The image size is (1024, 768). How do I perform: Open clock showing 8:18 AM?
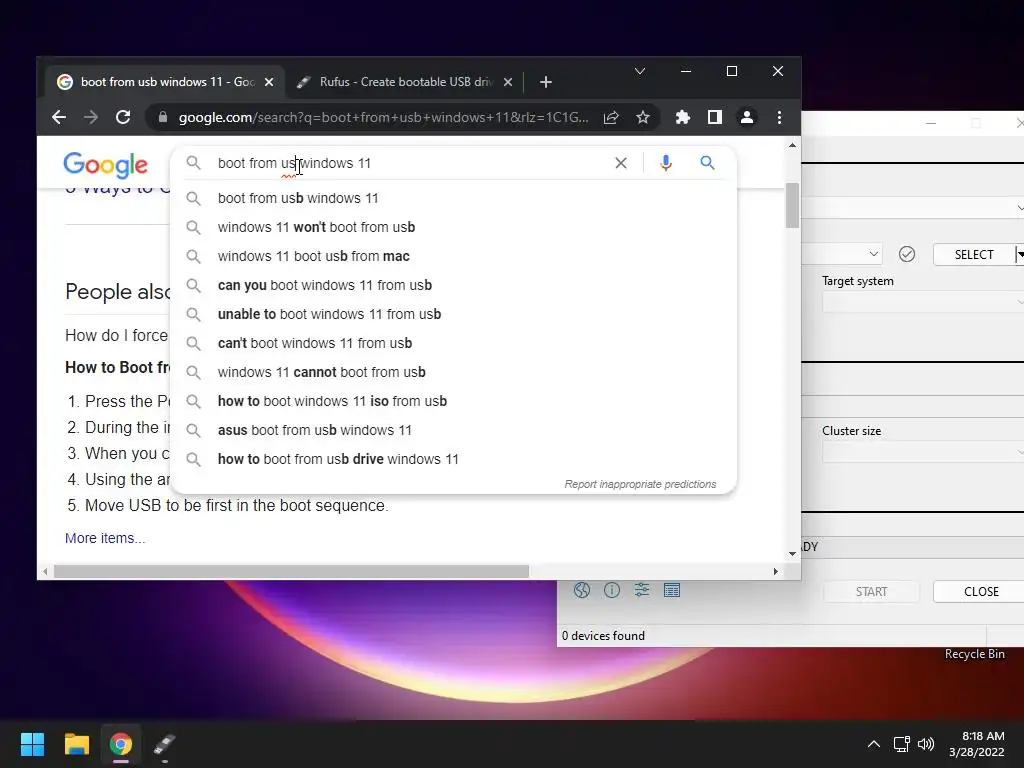coord(977,744)
